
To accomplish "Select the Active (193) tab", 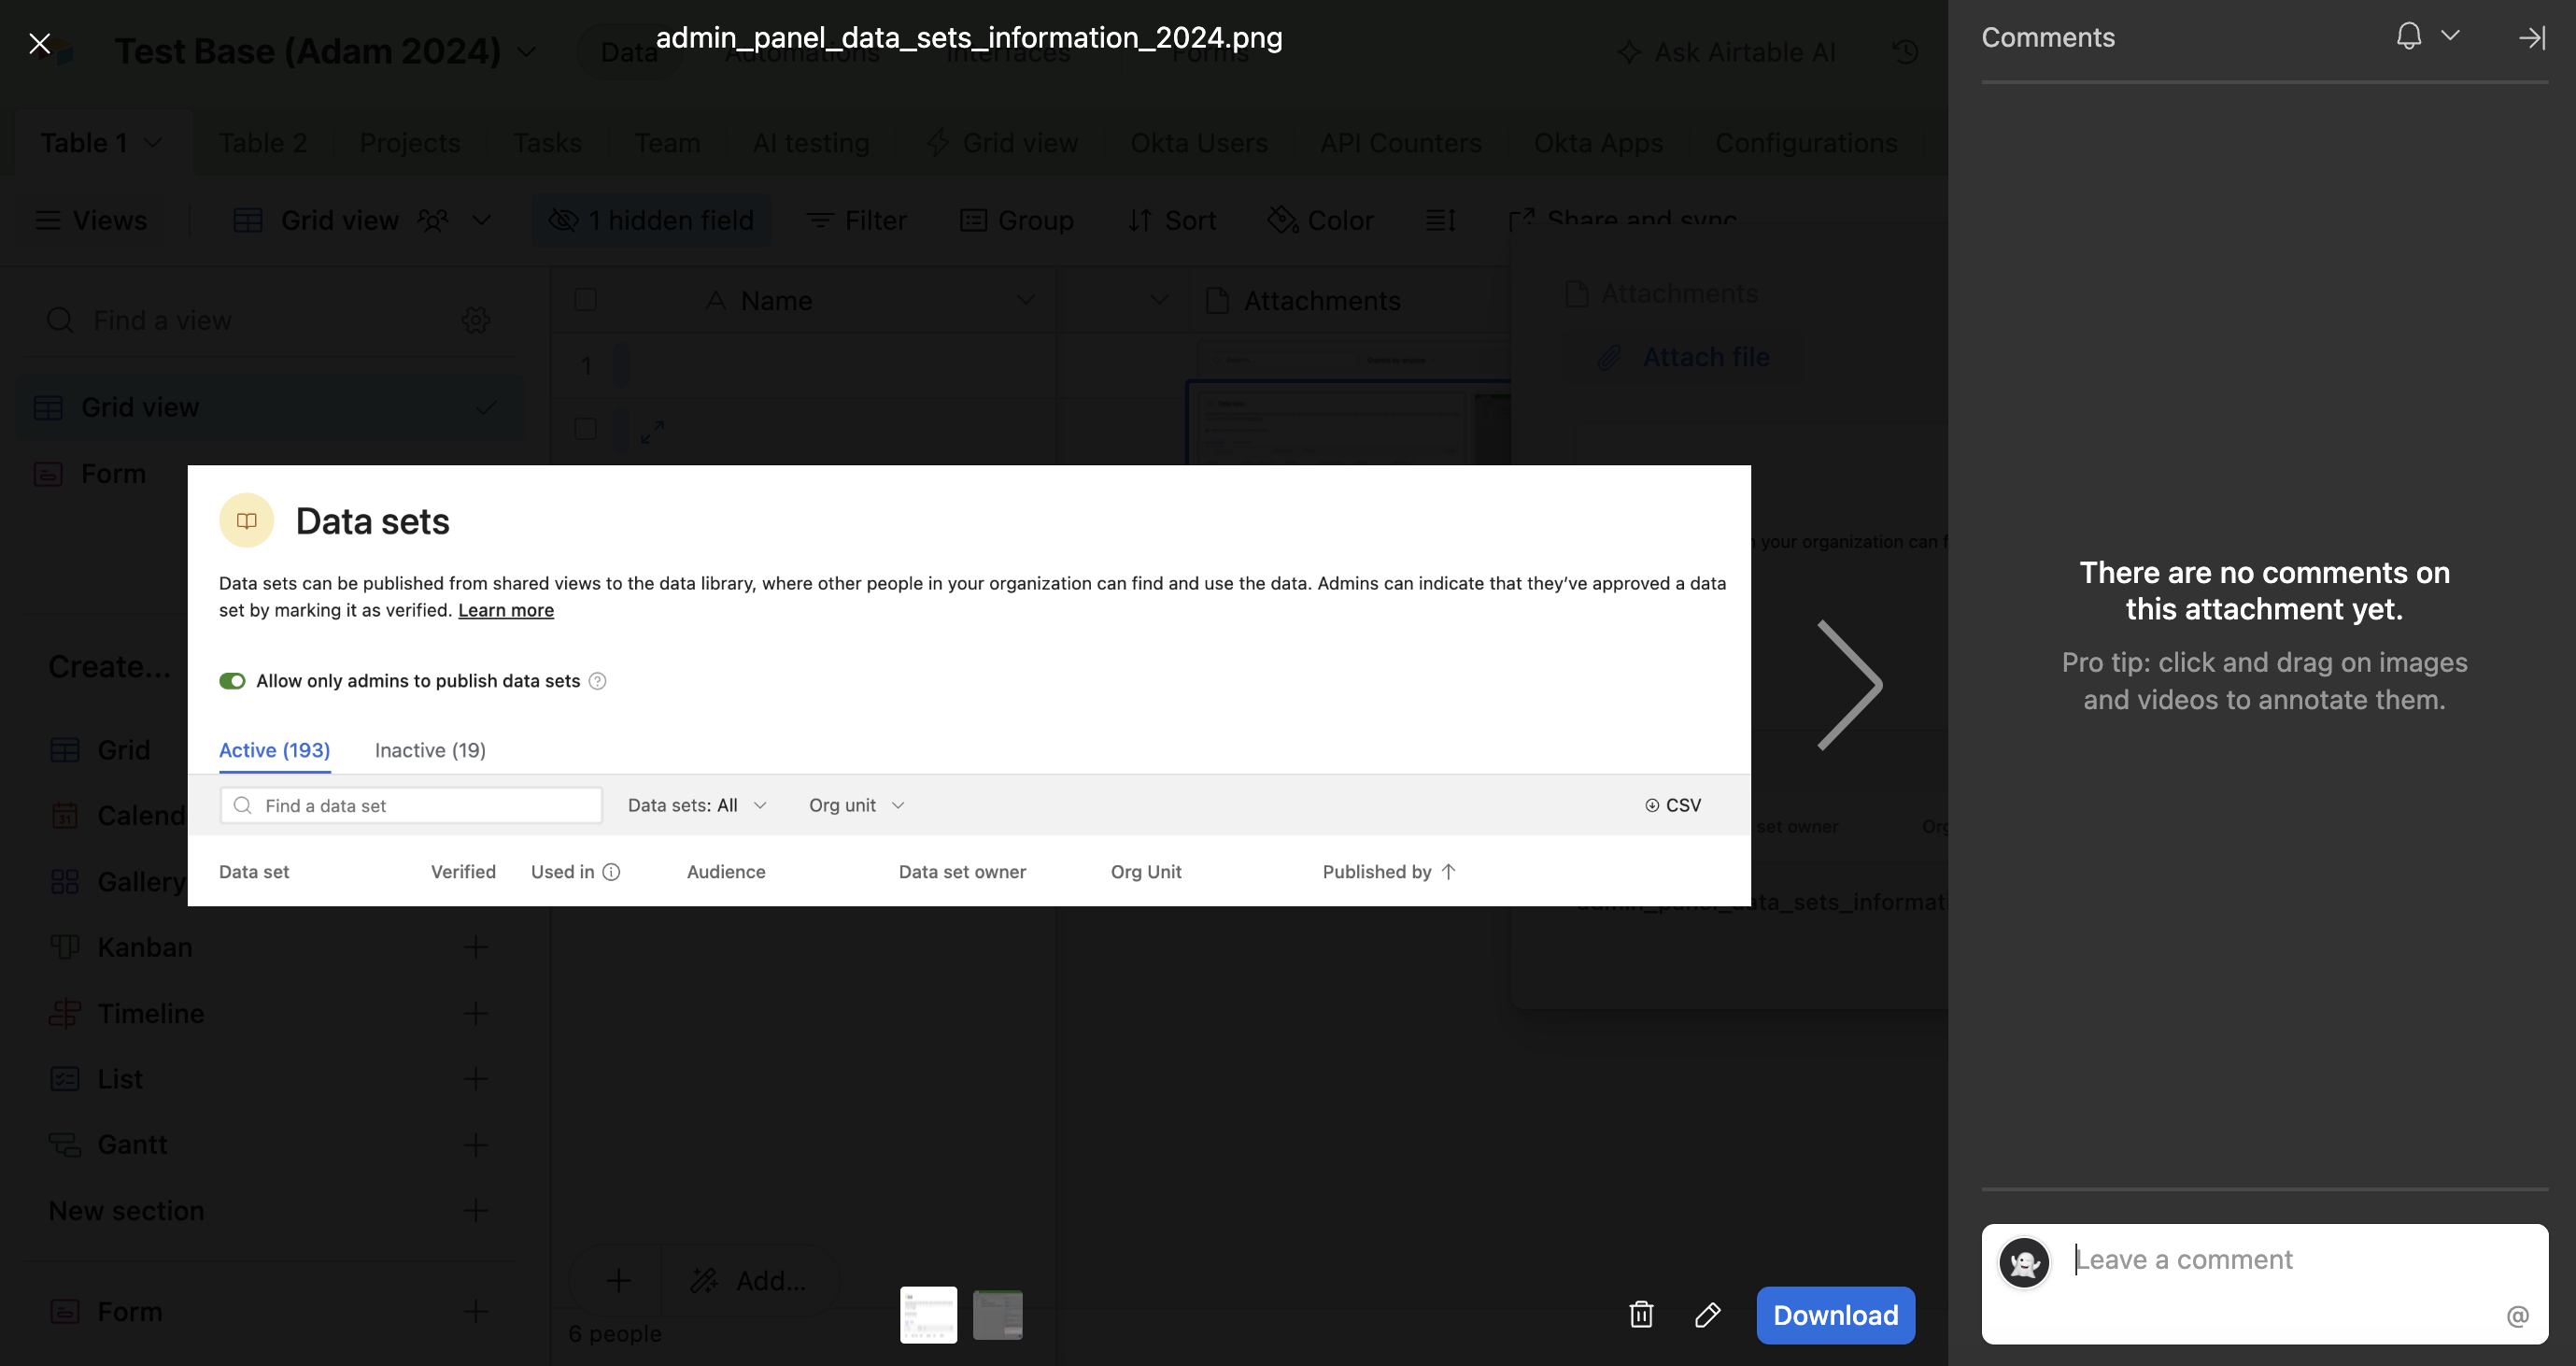I will click(x=275, y=750).
